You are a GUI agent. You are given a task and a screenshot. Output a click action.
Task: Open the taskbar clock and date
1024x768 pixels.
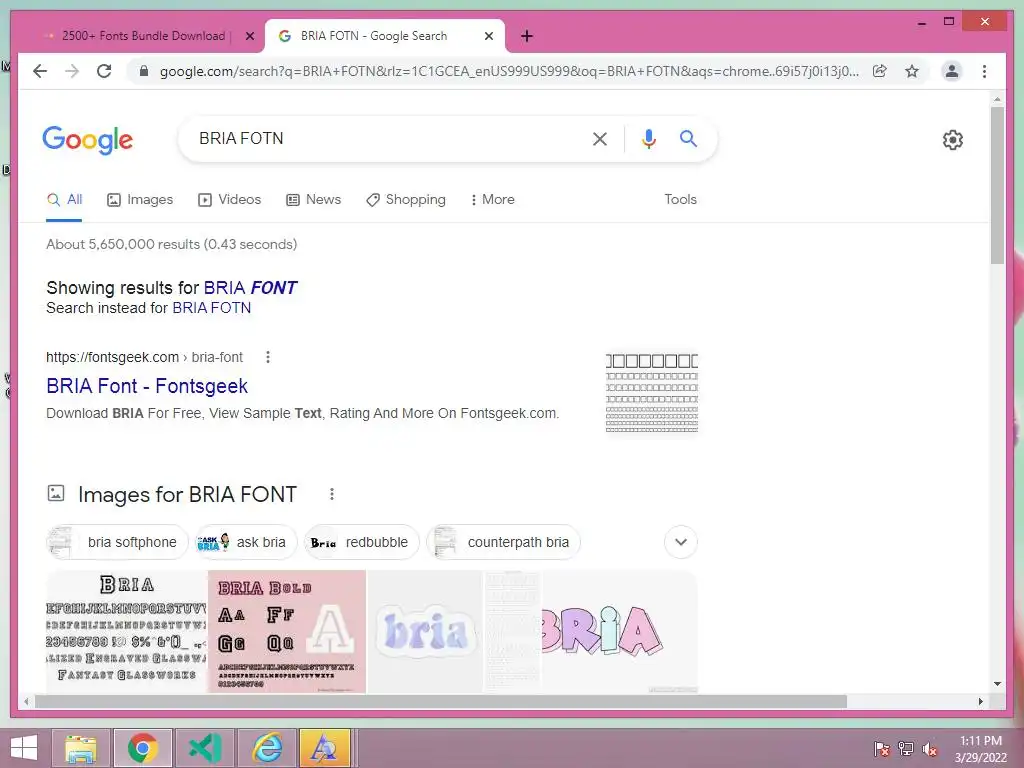[x=980, y=749]
